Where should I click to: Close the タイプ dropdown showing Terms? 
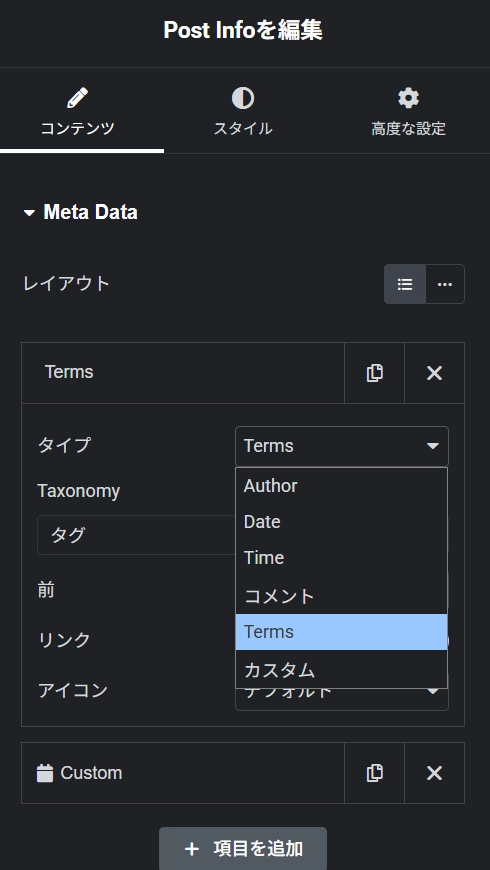pos(342,446)
